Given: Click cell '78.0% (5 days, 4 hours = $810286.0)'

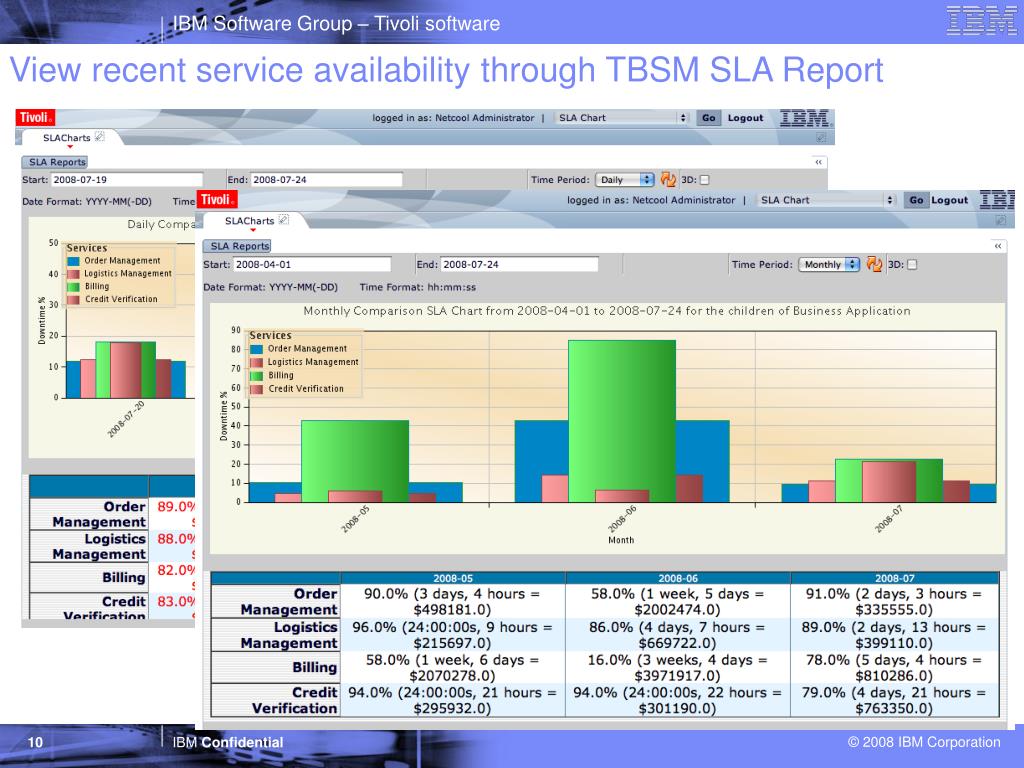Looking at the screenshot, I should pyautogui.click(x=895, y=667).
